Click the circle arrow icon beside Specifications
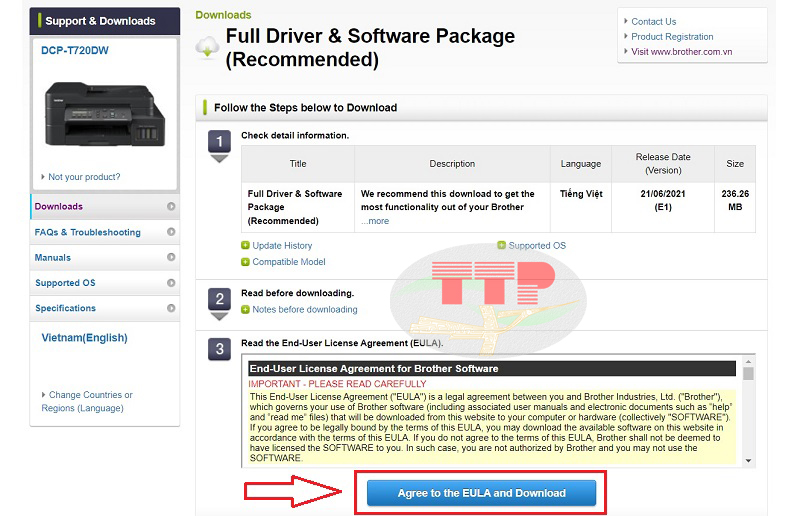Screen dimensions: 800x516 (171, 308)
